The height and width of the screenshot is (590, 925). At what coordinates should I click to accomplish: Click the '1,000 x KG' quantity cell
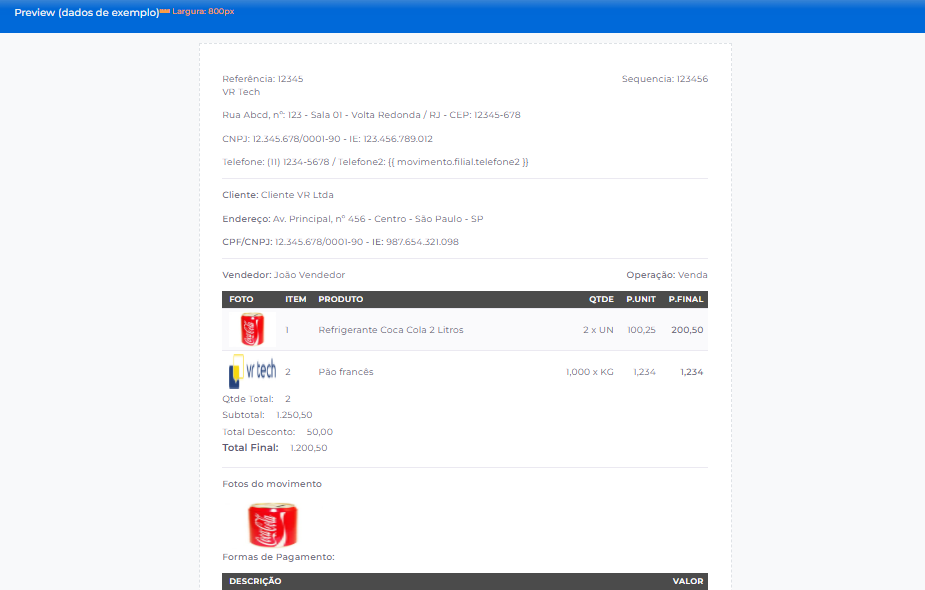coord(589,372)
